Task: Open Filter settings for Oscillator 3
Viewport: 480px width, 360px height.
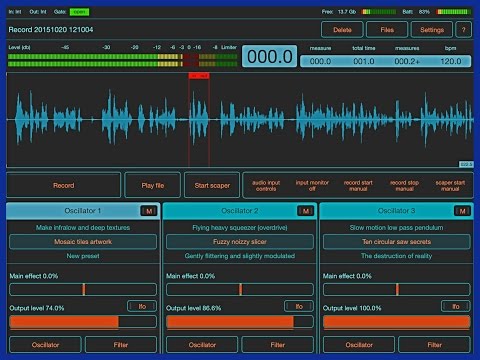Action: pyautogui.click(x=434, y=345)
